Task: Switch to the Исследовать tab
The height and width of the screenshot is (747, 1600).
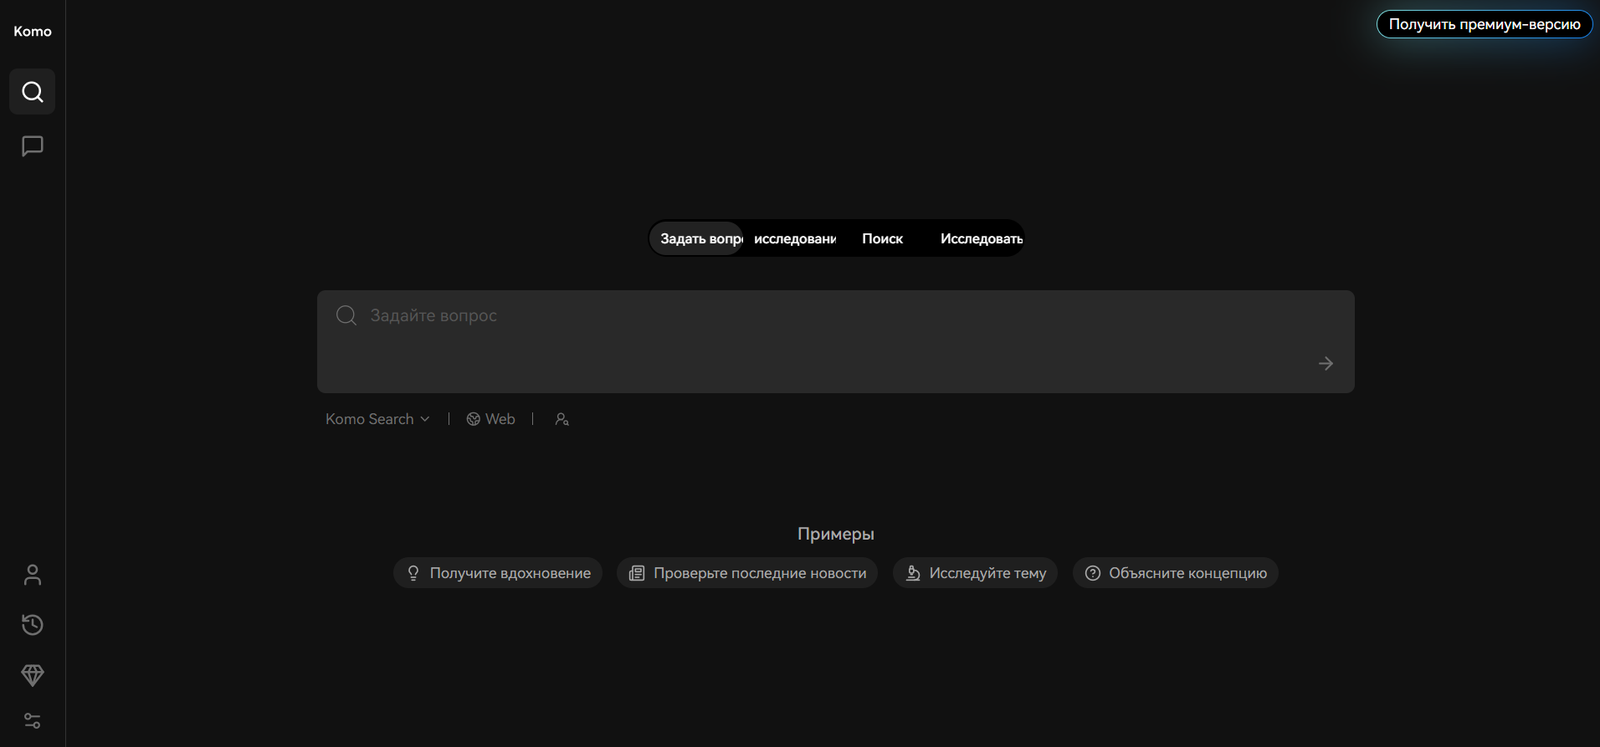Action: (x=980, y=239)
